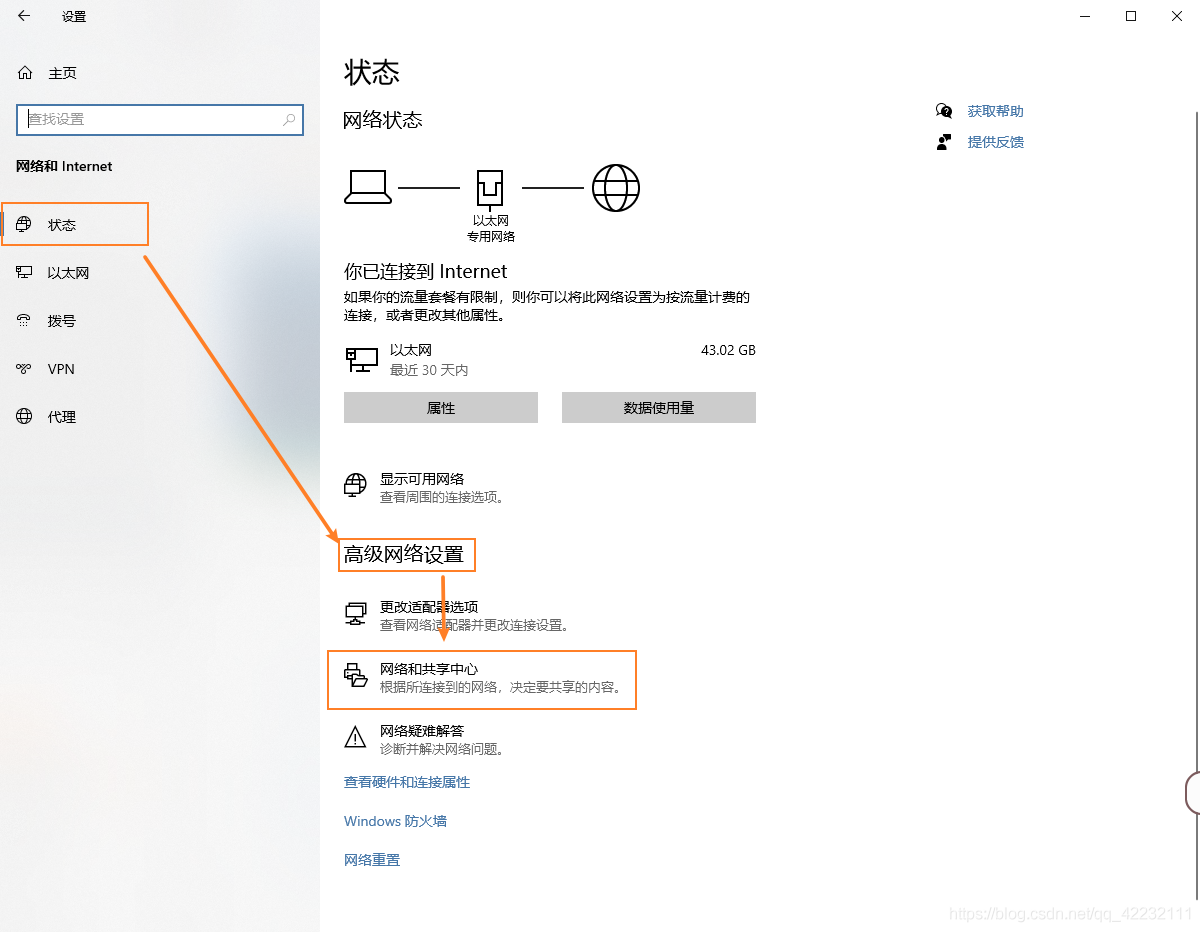Screen dimensions: 1200x932
Task: Open 网络和共享中心
Action: 482,680
